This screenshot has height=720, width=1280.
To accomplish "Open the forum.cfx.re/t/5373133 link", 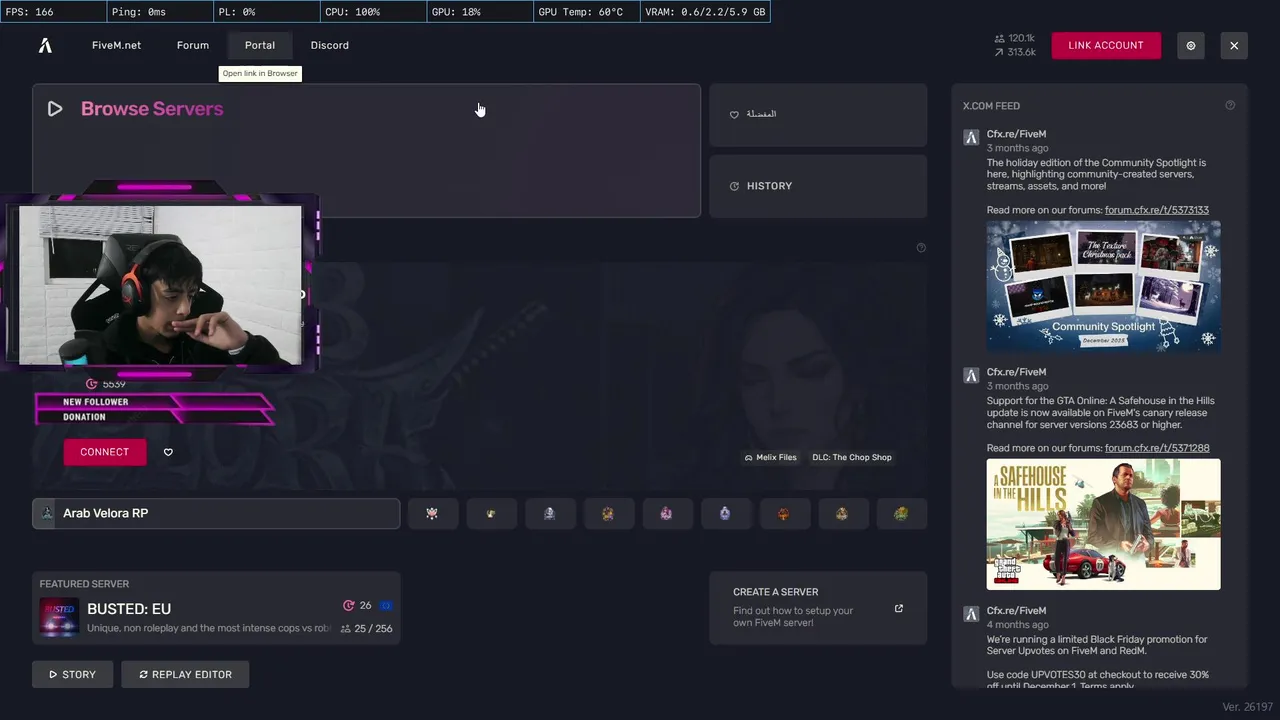I will (x=1157, y=210).
